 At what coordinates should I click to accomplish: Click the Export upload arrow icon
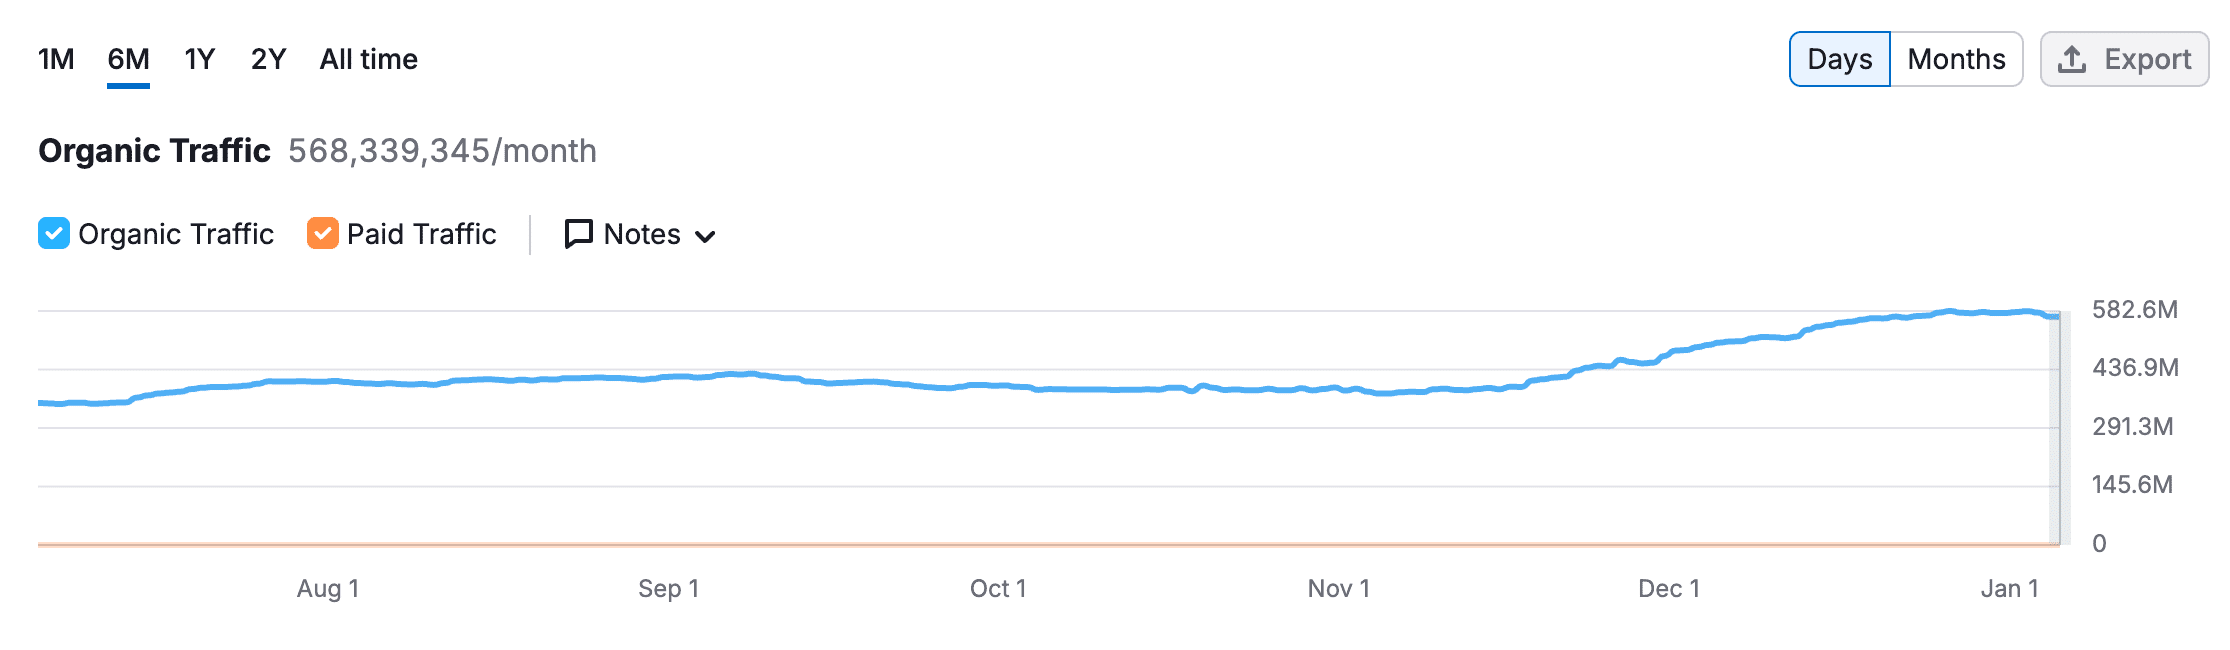pos(2072,60)
